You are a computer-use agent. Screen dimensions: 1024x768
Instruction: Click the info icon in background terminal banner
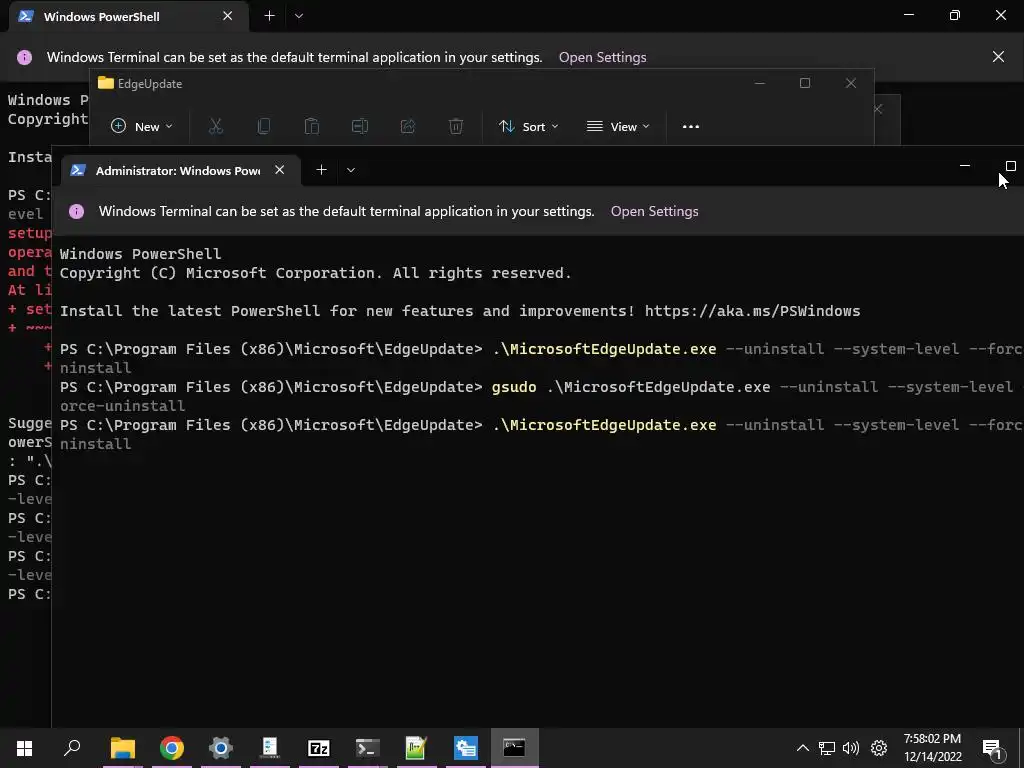[x=24, y=57]
